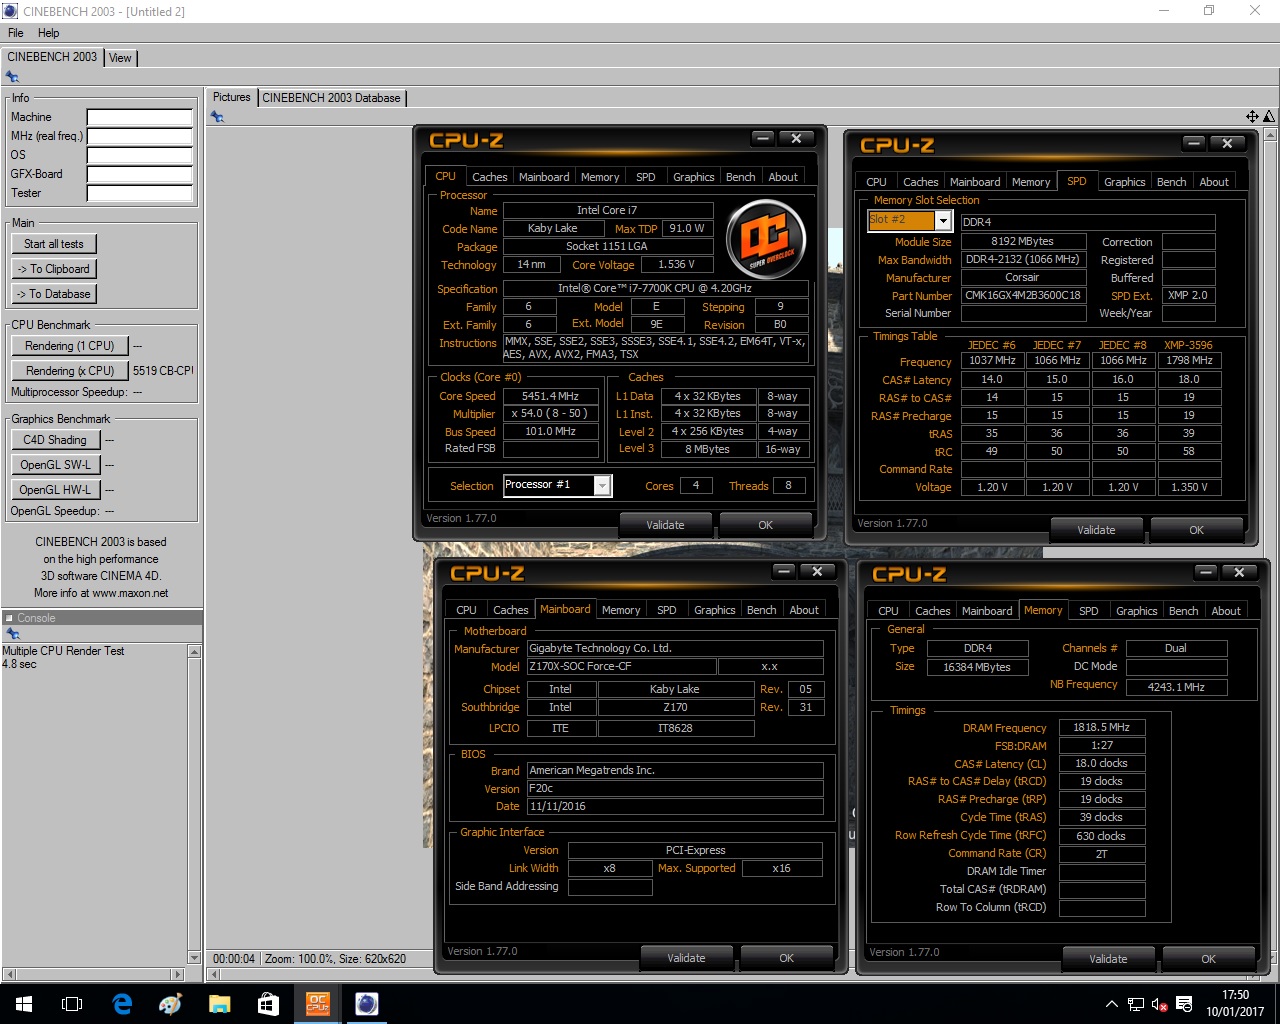Open File Explorer from the taskbar

[x=220, y=1004]
